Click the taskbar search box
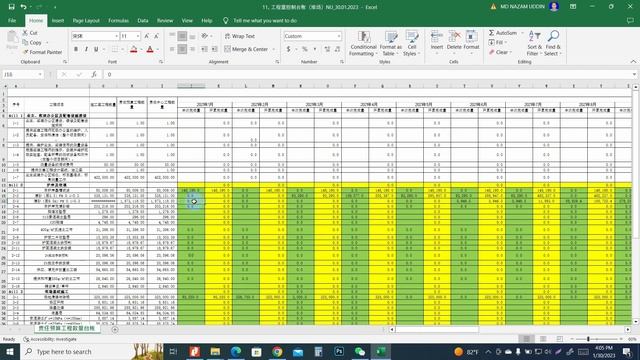The image size is (640, 360). click(x=92, y=351)
